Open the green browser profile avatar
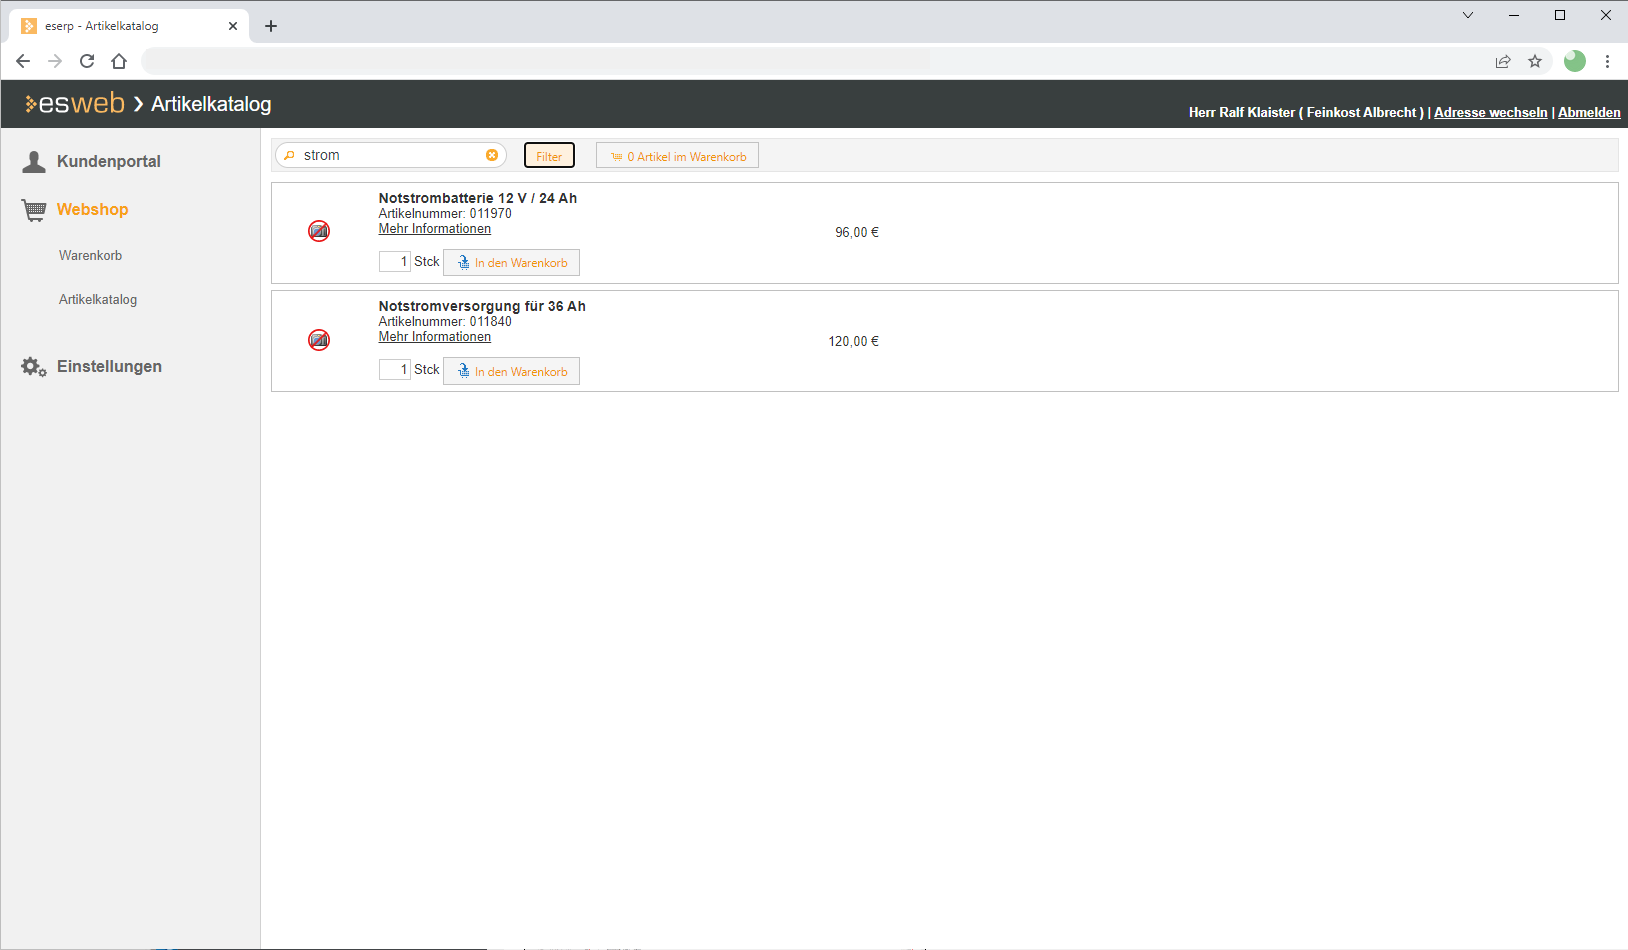This screenshot has height=950, width=1628. tap(1575, 61)
